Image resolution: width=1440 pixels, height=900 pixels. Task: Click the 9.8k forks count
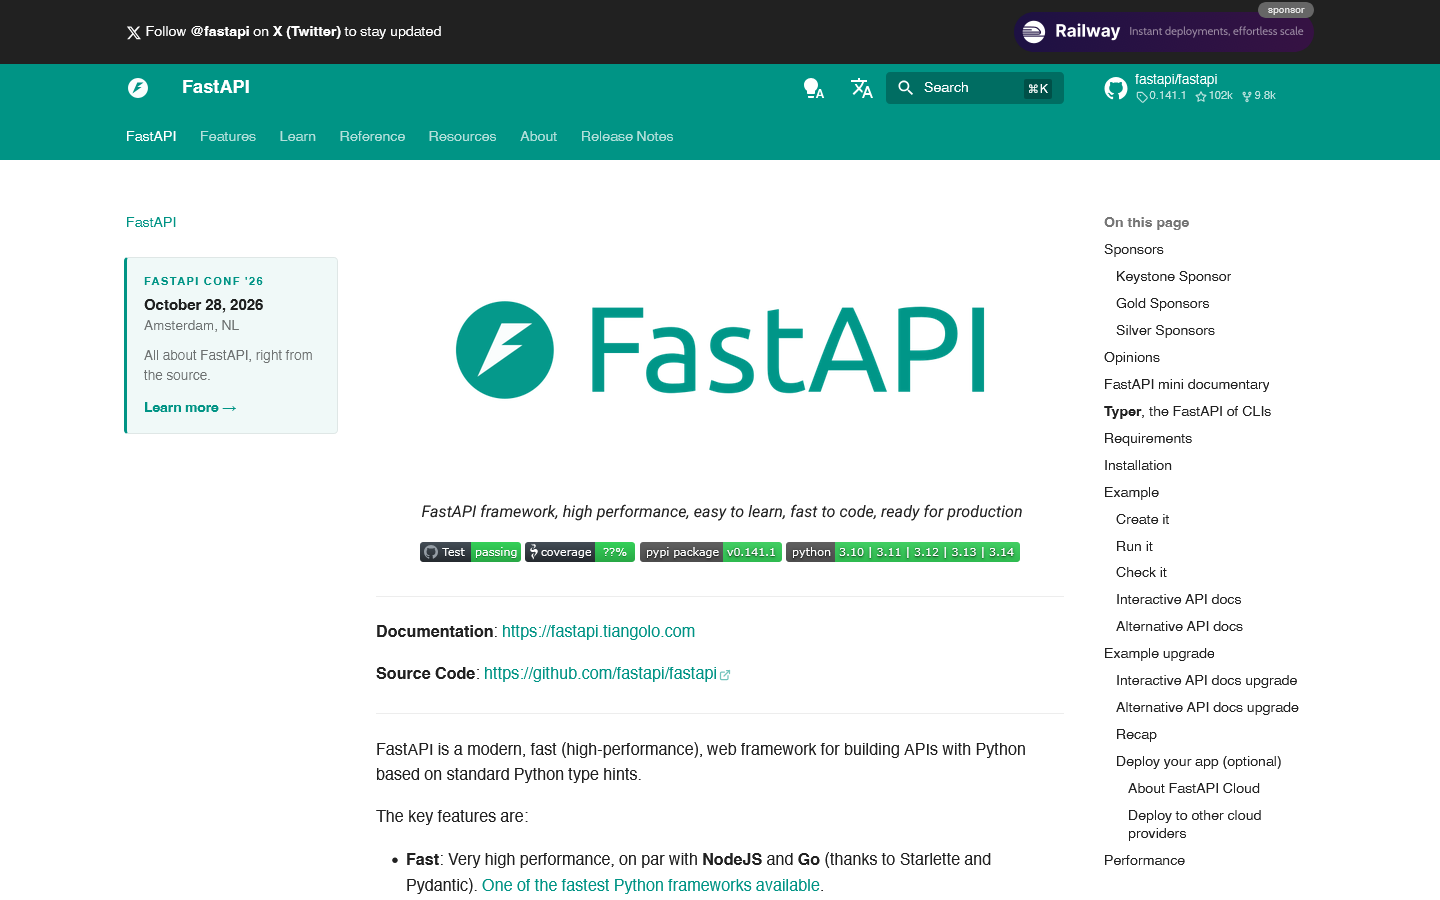(x=1259, y=96)
